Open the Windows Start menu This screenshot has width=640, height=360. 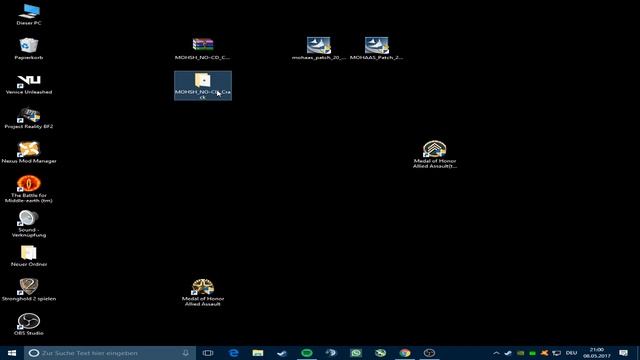click(x=12, y=353)
